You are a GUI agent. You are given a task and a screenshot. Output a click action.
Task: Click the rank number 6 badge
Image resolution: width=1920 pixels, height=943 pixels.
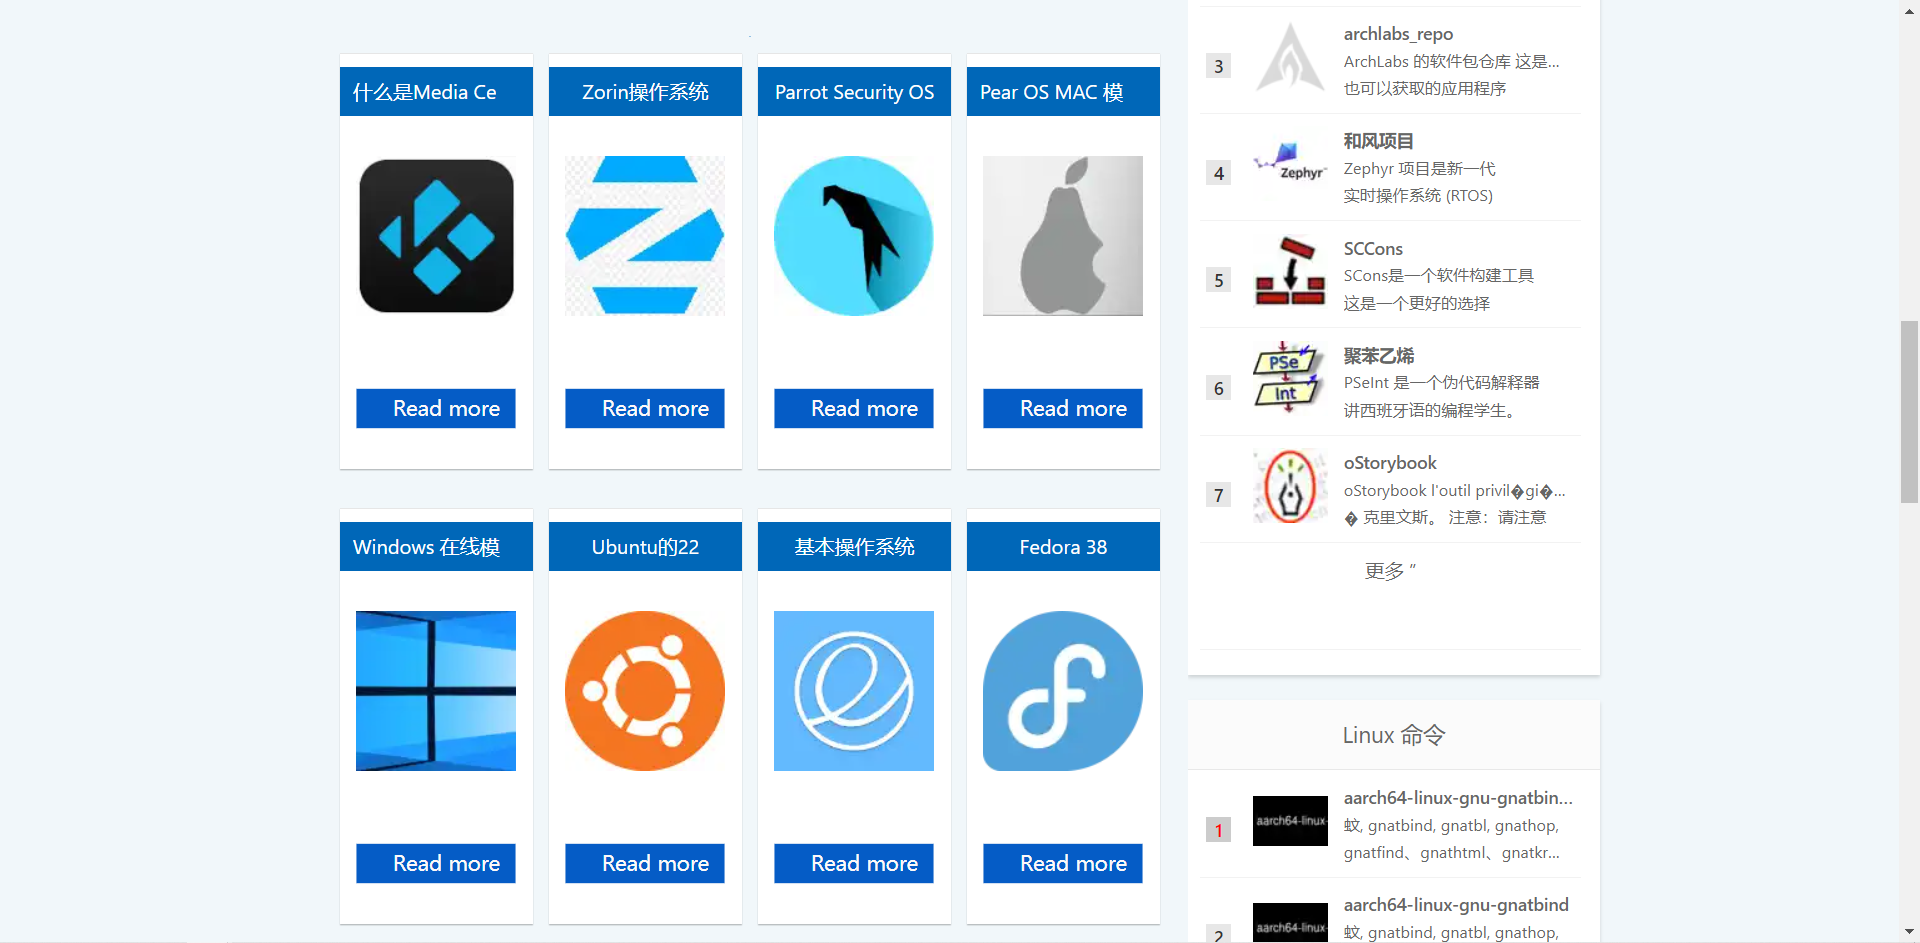(1218, 388)
